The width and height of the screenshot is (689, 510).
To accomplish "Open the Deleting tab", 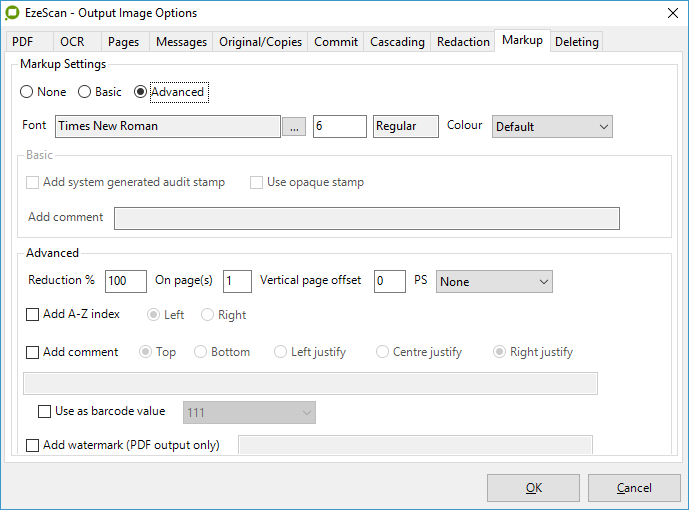I will [x=576, y=42].
